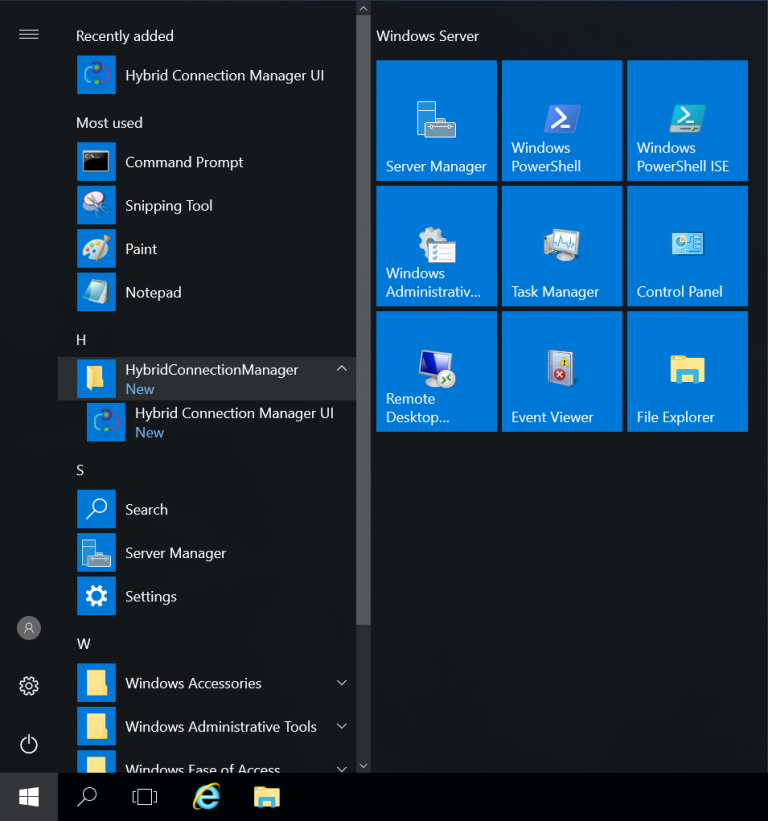Image resolution: width=768 pixels, height=821 pixels.
Task: Open Task Manager tile
Action: [561, 246]
